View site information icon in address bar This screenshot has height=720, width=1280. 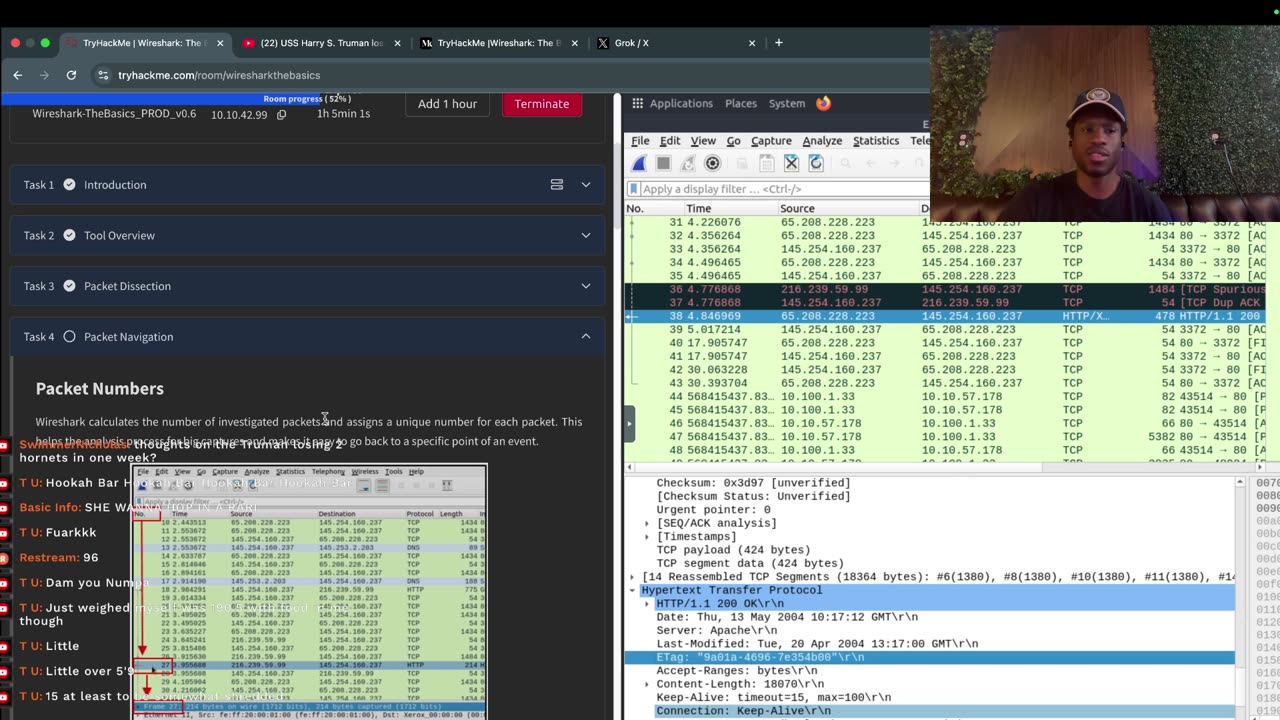102,75
